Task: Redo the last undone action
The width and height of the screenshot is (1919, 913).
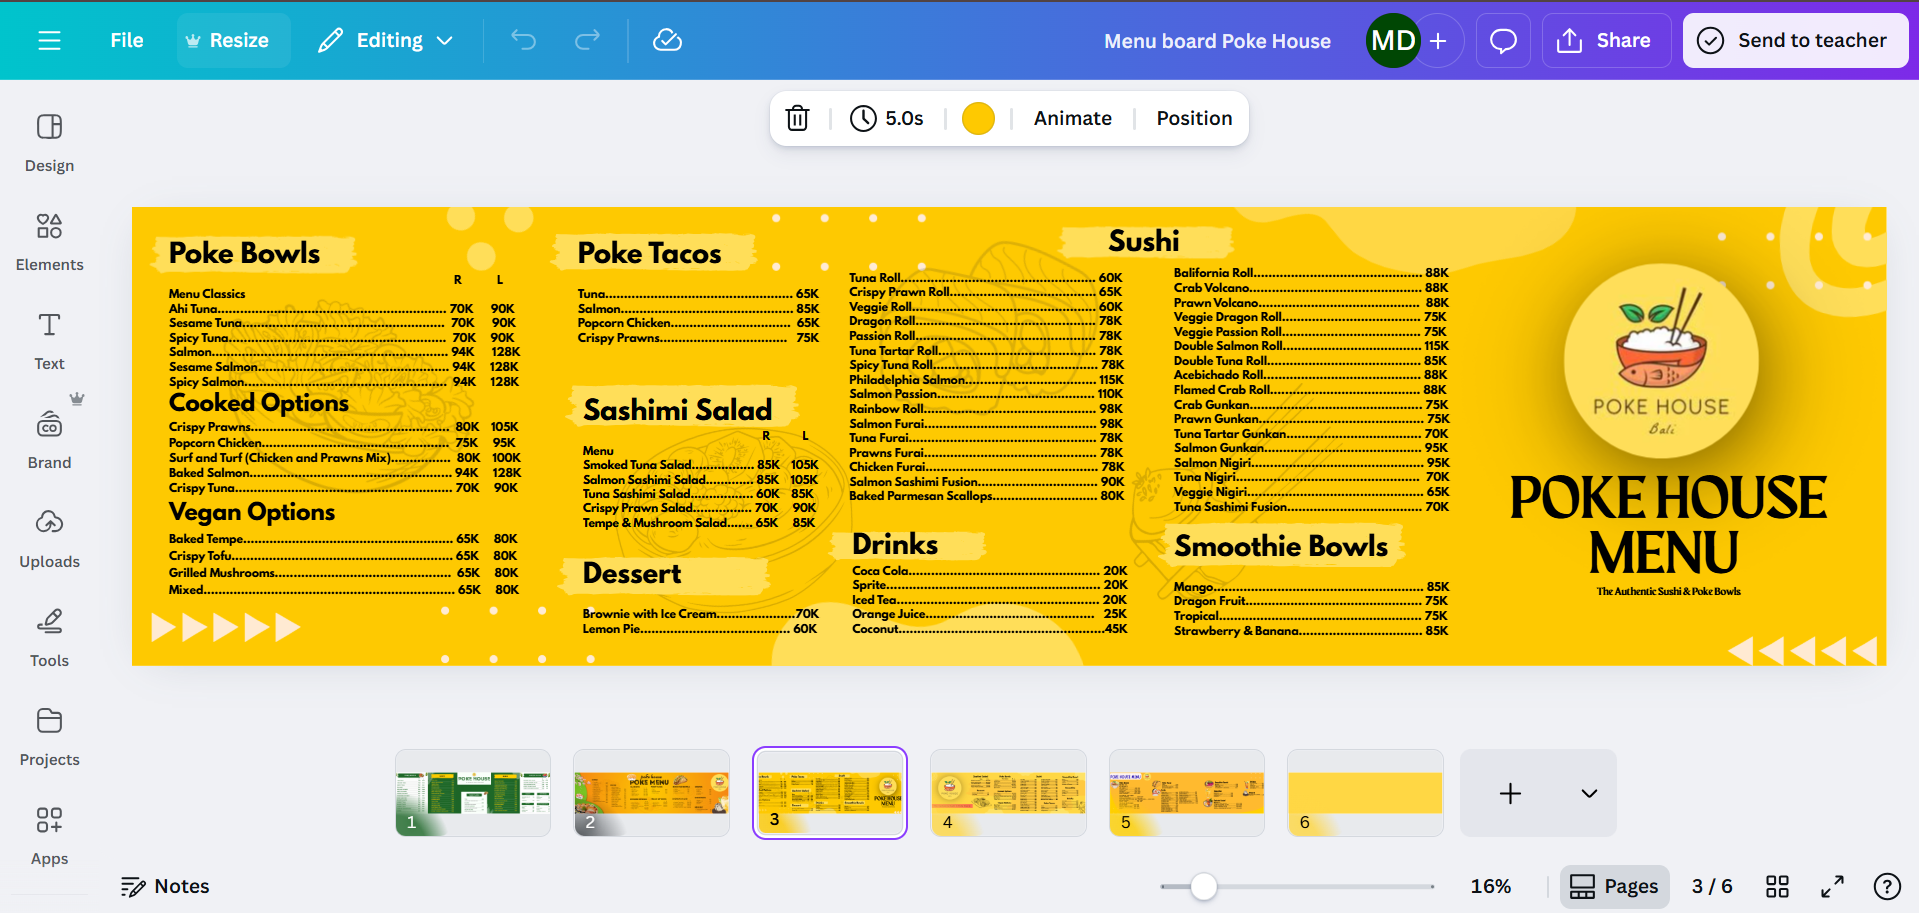Action: 588,40
